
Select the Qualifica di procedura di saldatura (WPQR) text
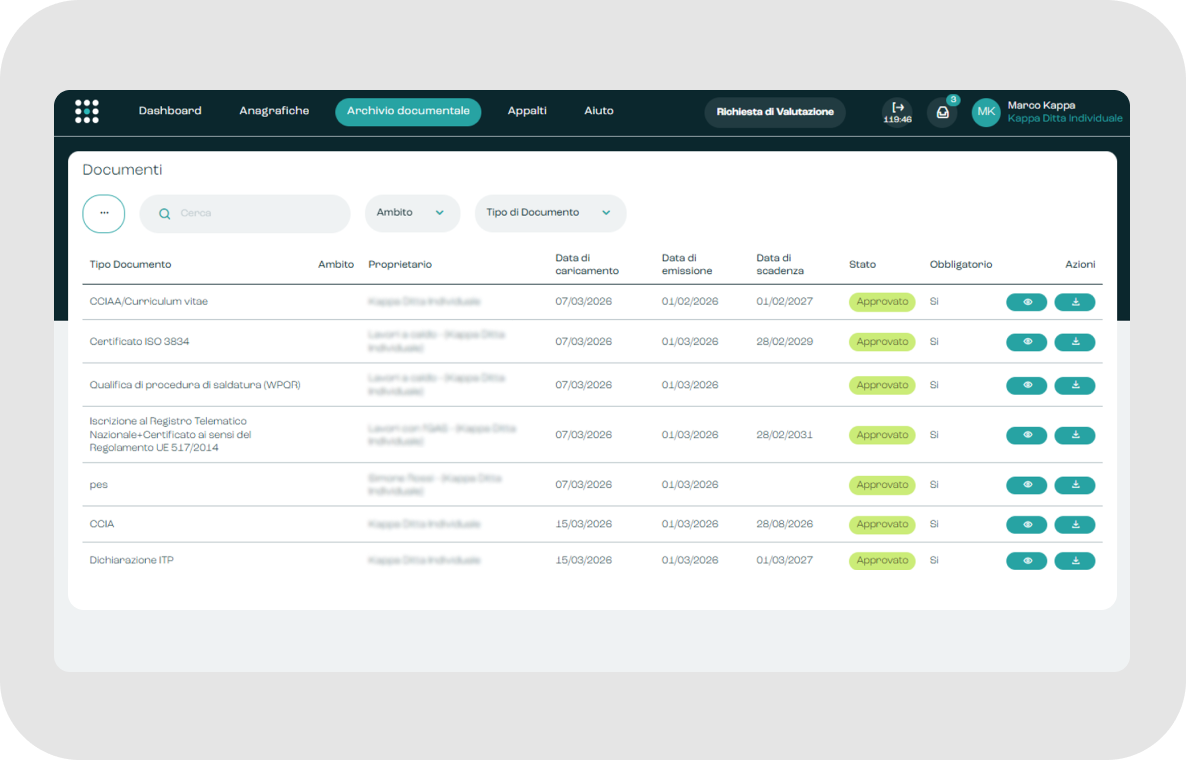point(195,386)
